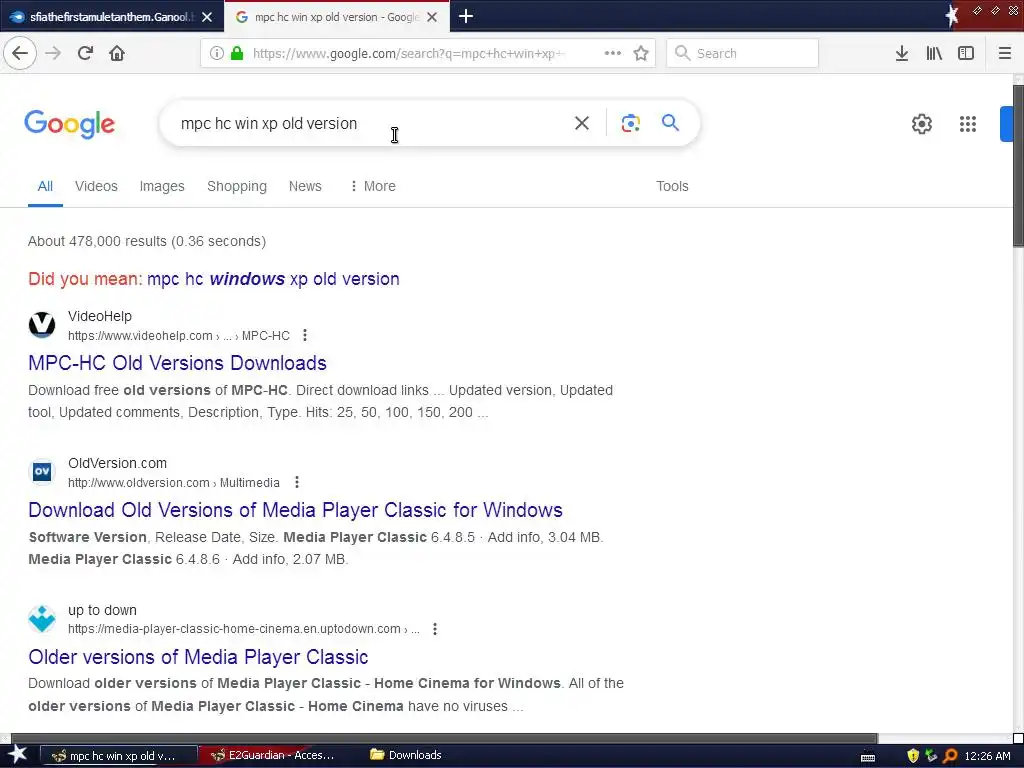Open the Google apps grid
Screen dimensions: 1024x768
click(x=968, y=124)
